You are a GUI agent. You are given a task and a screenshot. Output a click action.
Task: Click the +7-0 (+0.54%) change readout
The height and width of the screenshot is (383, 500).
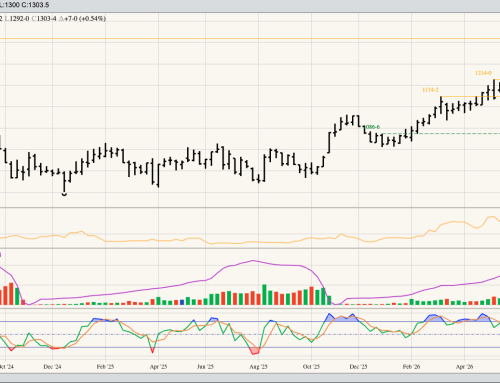[x=82, y=19]
